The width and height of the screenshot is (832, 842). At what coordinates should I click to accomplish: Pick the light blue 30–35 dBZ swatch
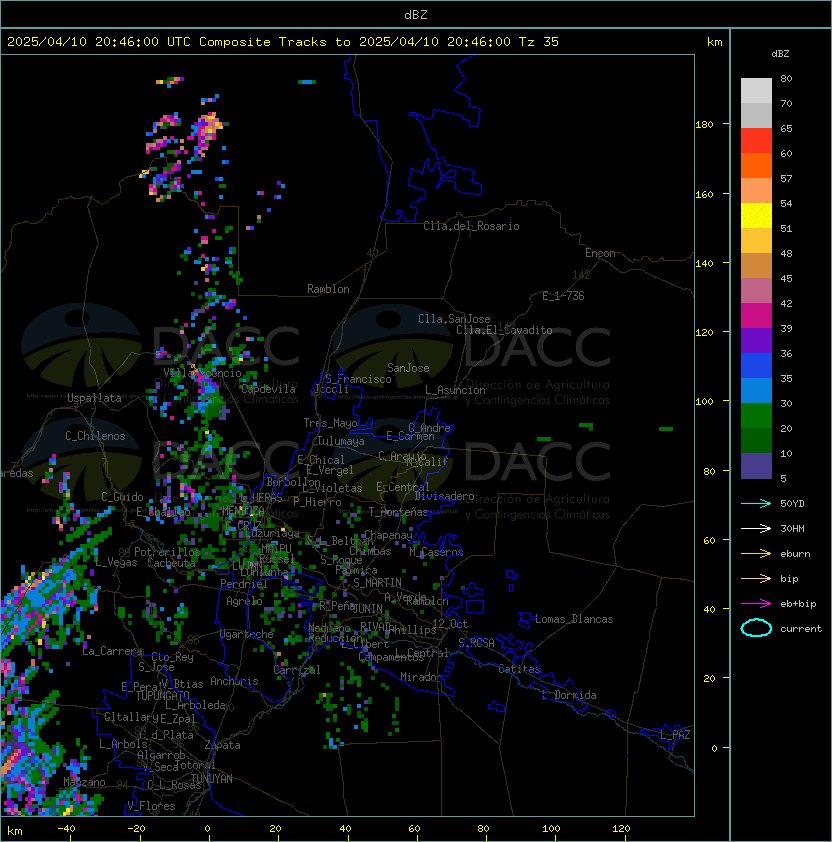point(756,391)
